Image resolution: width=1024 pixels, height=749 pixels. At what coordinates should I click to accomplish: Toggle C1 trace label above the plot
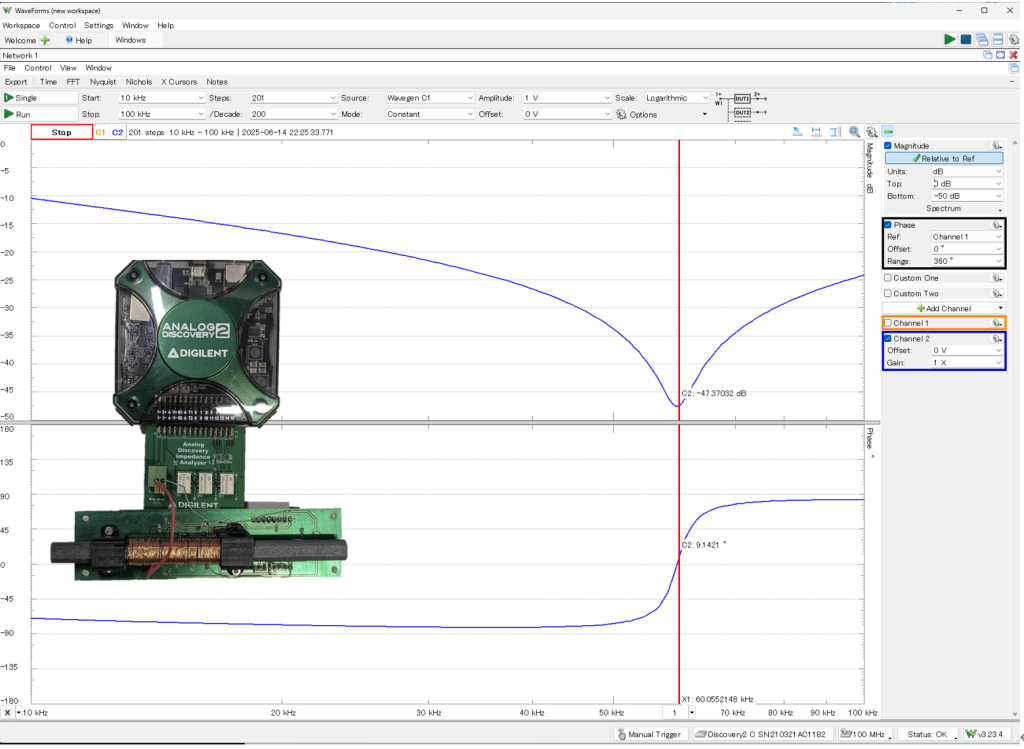tap(100, 133)
